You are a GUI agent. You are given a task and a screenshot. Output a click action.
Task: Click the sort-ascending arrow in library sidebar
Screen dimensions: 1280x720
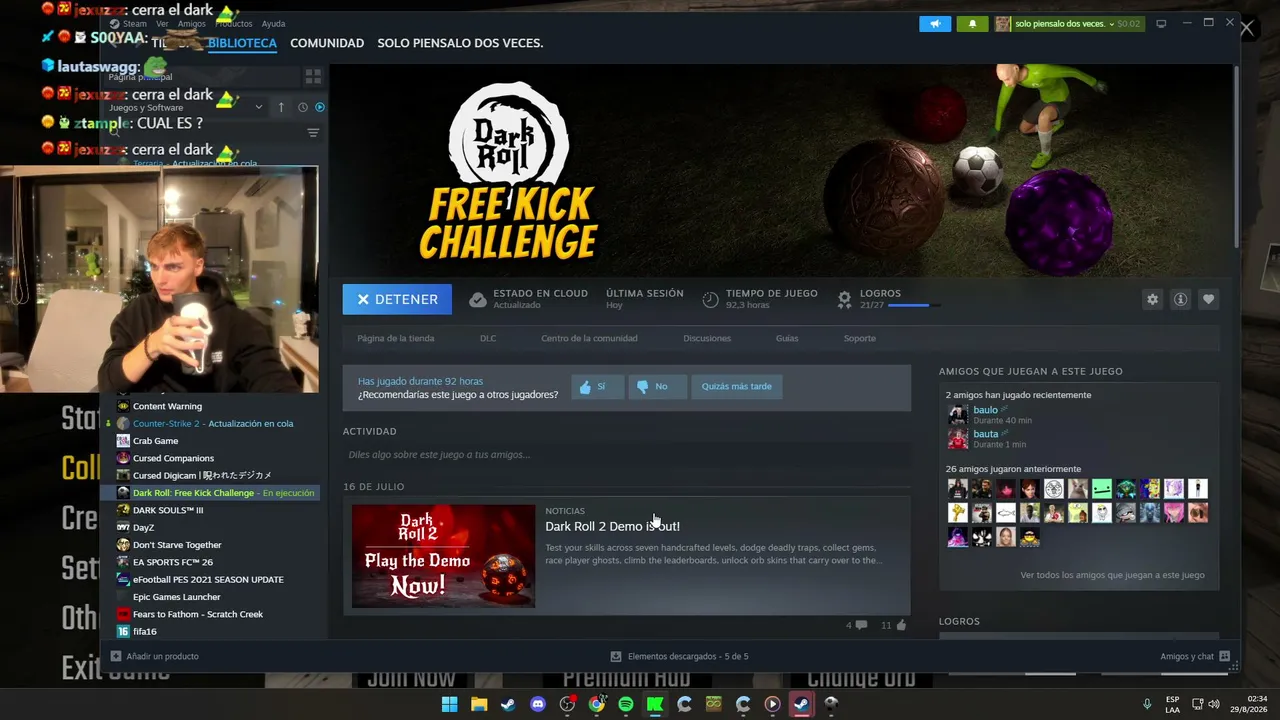[281, 107]
